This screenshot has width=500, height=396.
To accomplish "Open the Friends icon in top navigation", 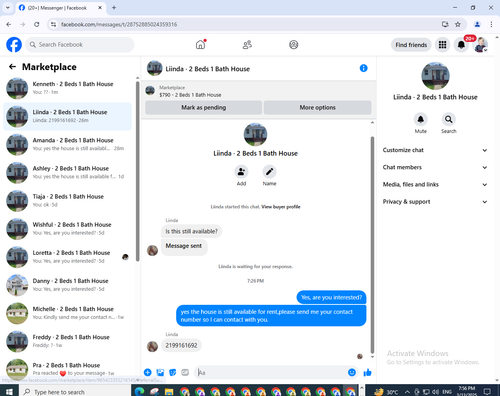I will point(247,44).
